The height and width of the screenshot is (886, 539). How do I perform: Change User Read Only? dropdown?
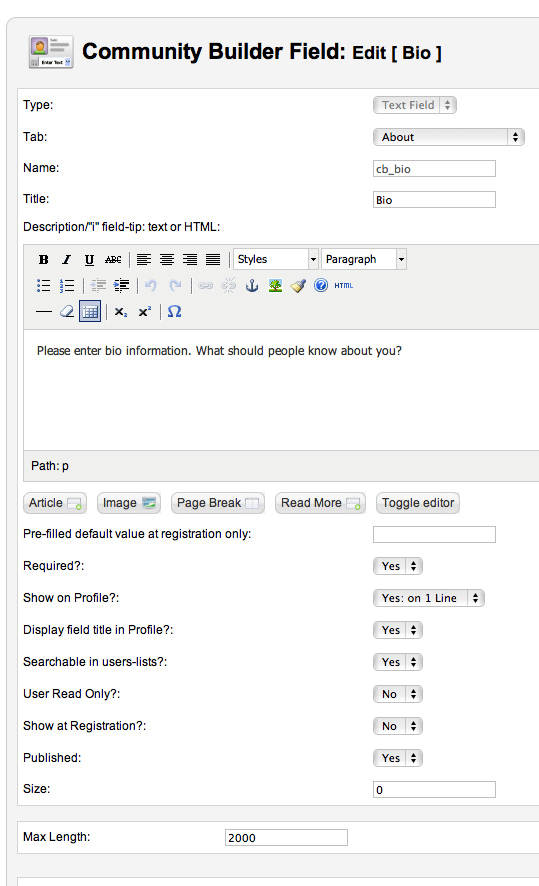click(398, 694)
